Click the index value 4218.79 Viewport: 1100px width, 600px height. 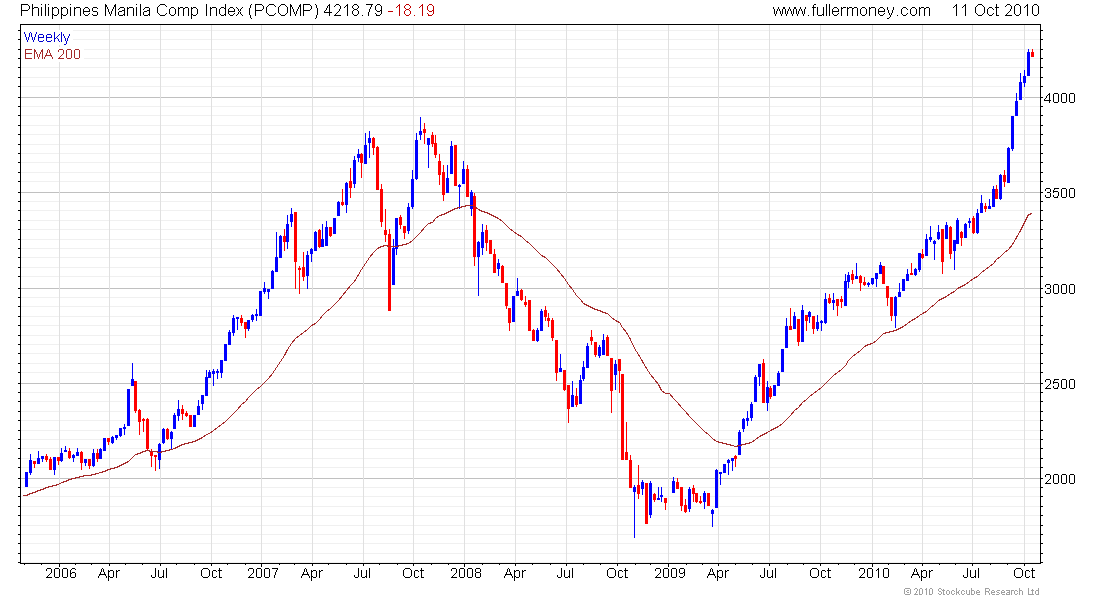click(x=353, y=11)
